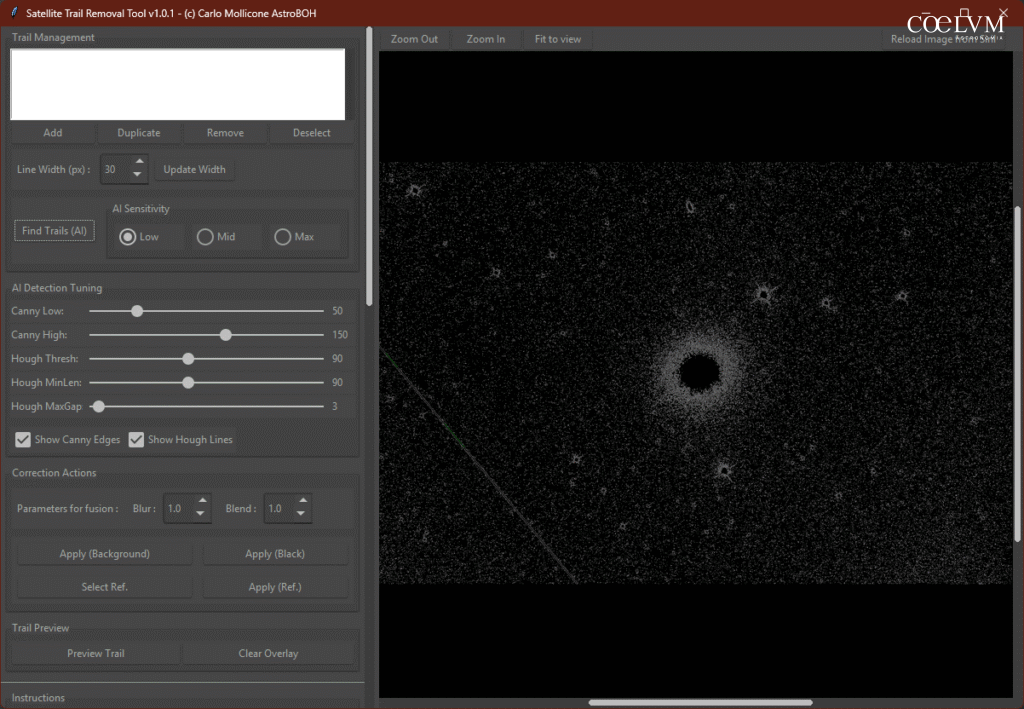Decrease Line Width with the down arrow

tap(139, 176)
